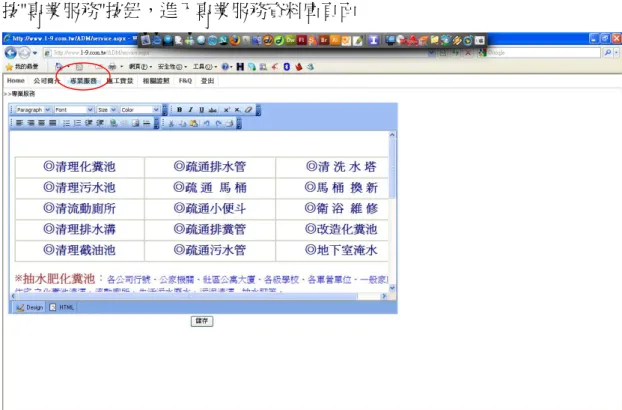Open the 公司簡介 menu item
The image size is (622, 410).
tap(46, 80)
